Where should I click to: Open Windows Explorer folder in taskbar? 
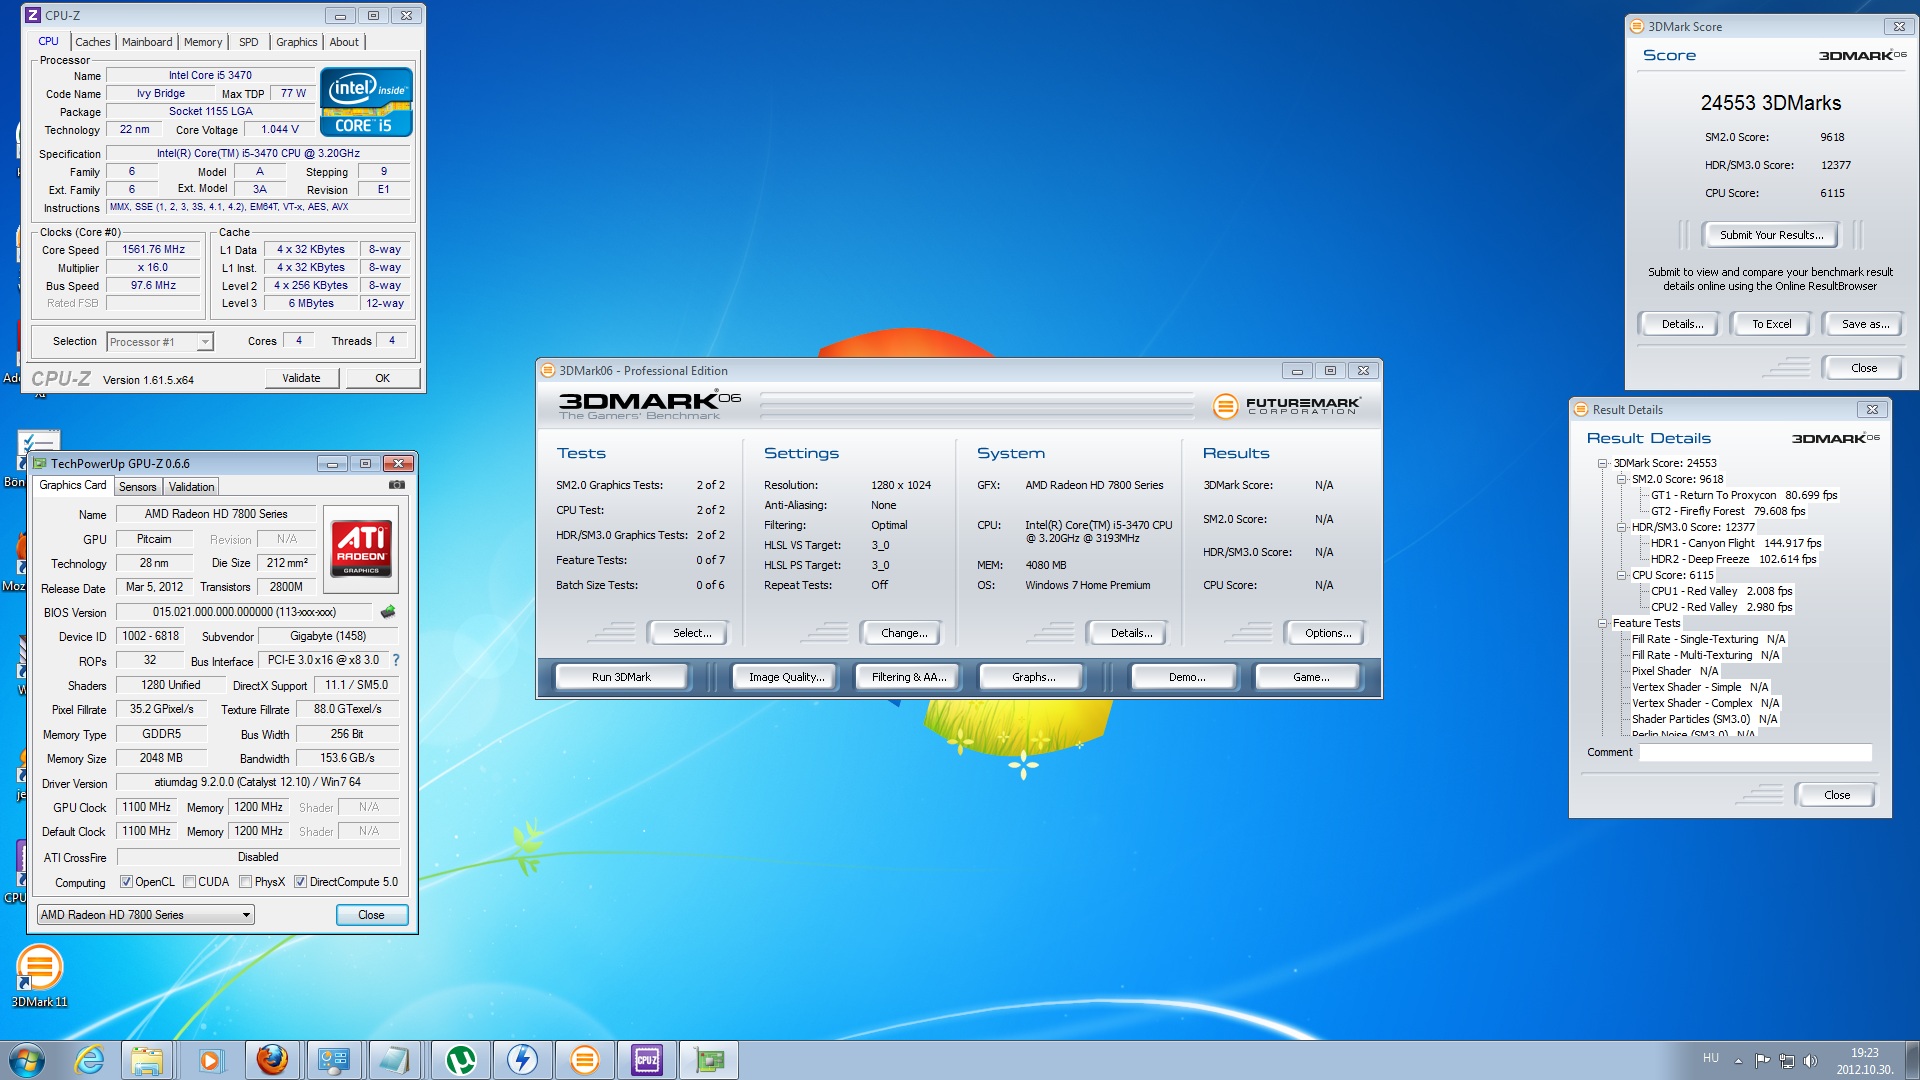(x=147, y=1060)
